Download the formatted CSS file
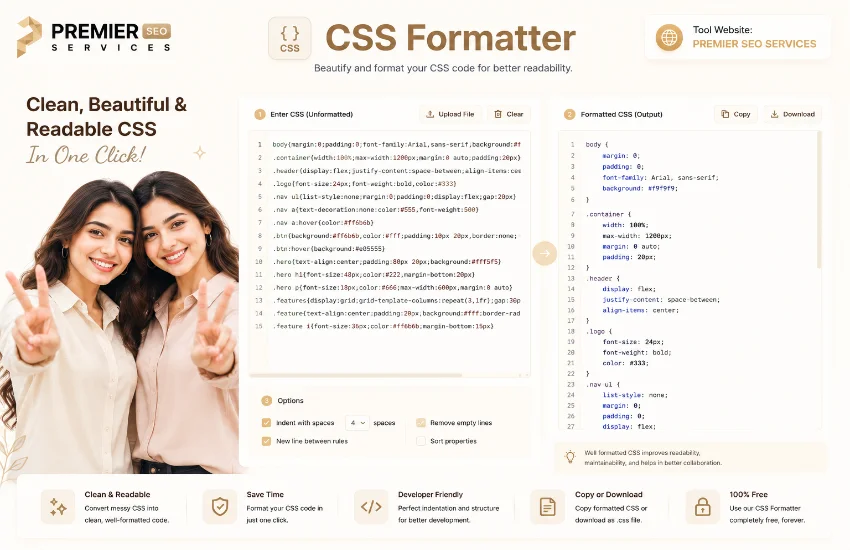Screen dimensions: 850x550 [x=793, y=114]
